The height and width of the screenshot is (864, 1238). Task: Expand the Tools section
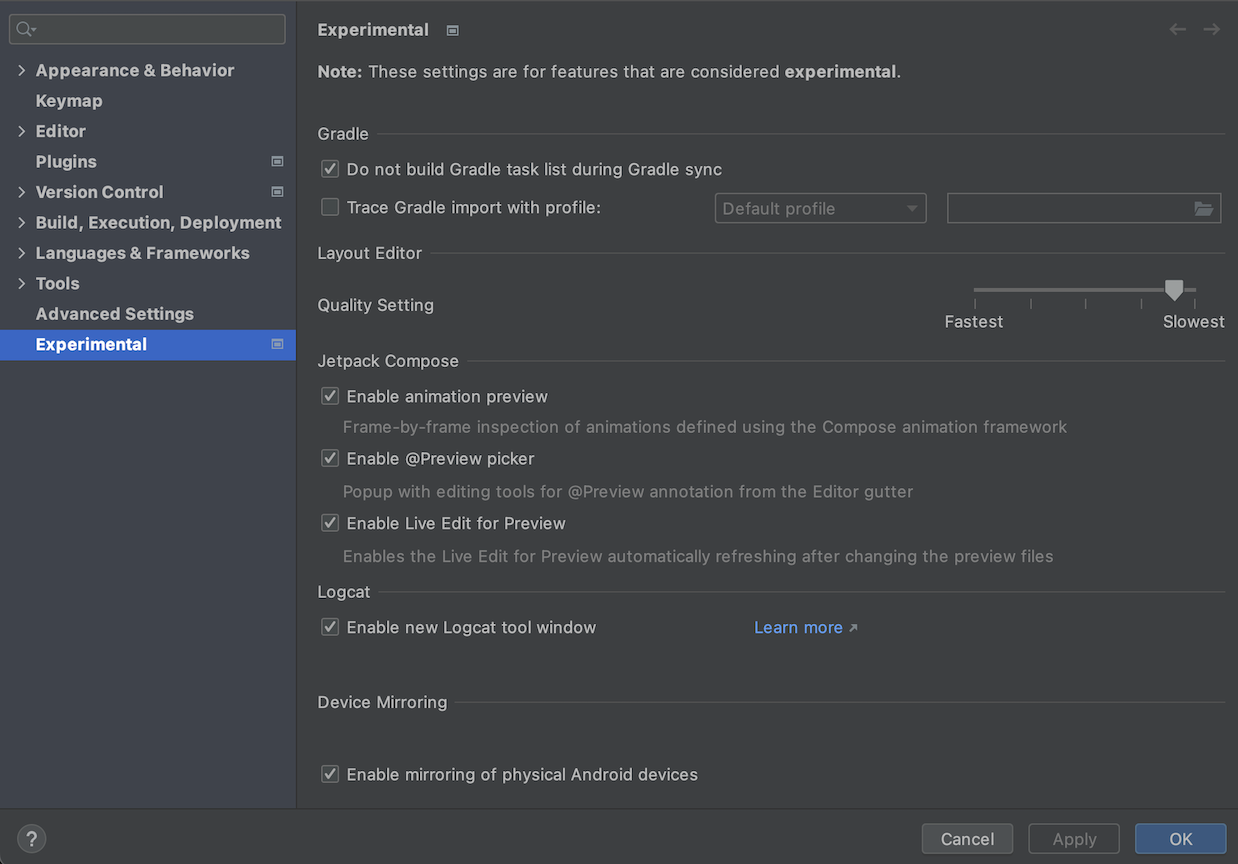(x=22, y=283)
